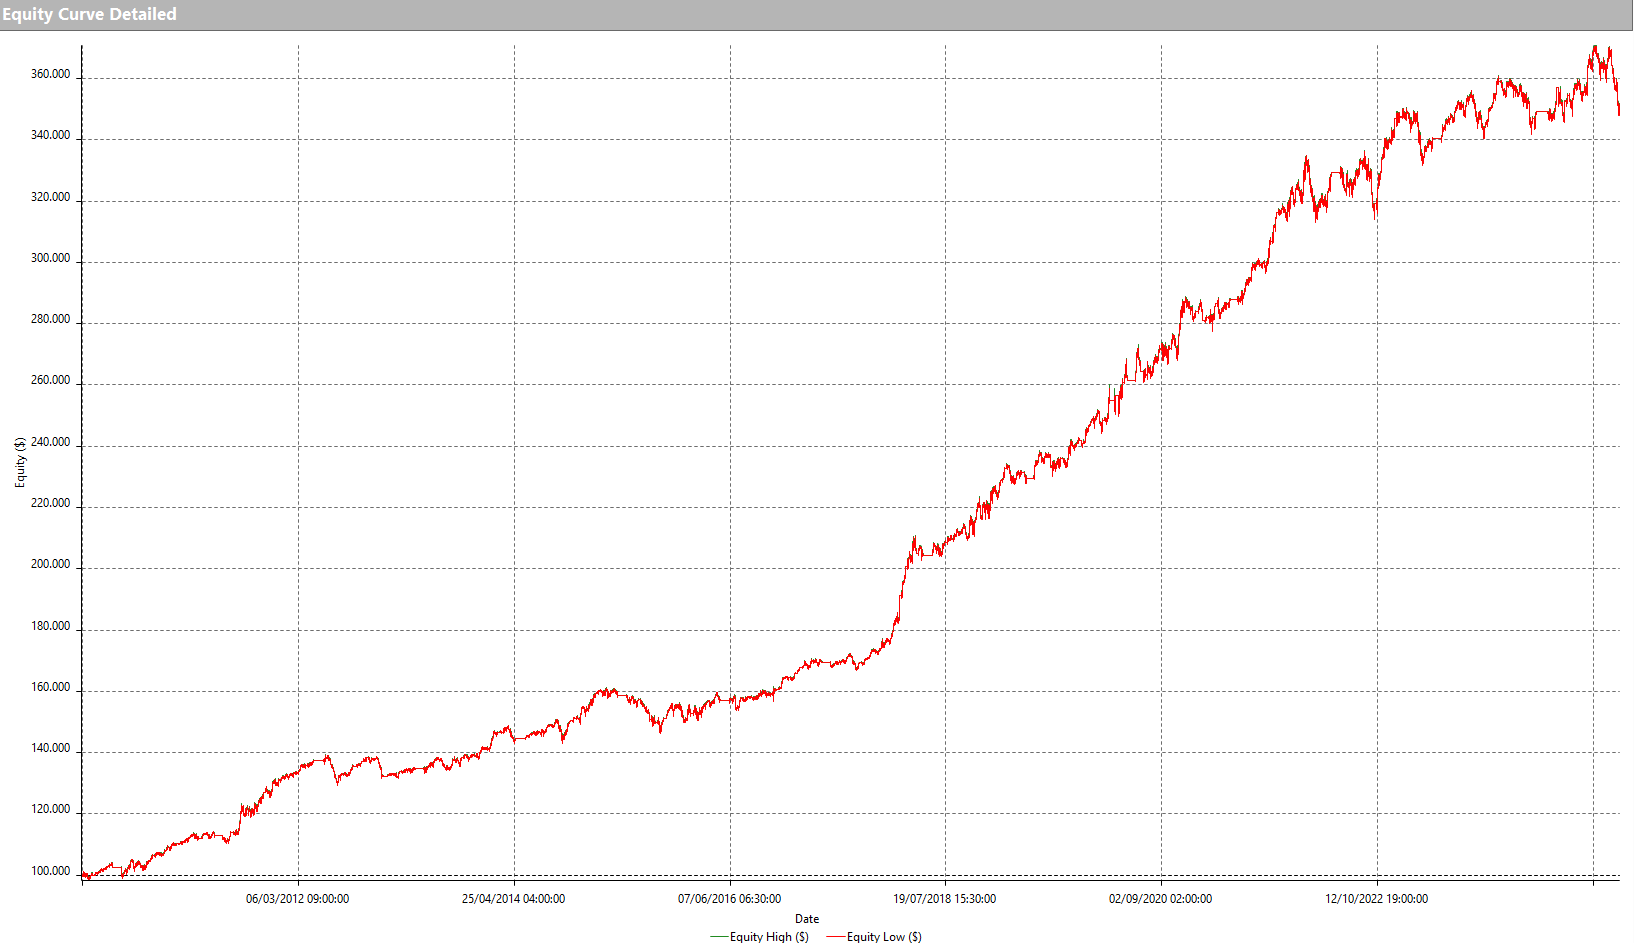Click the 240.000 y-axis tick label
The image size is (1634, 943).
[x=50, y=442]
